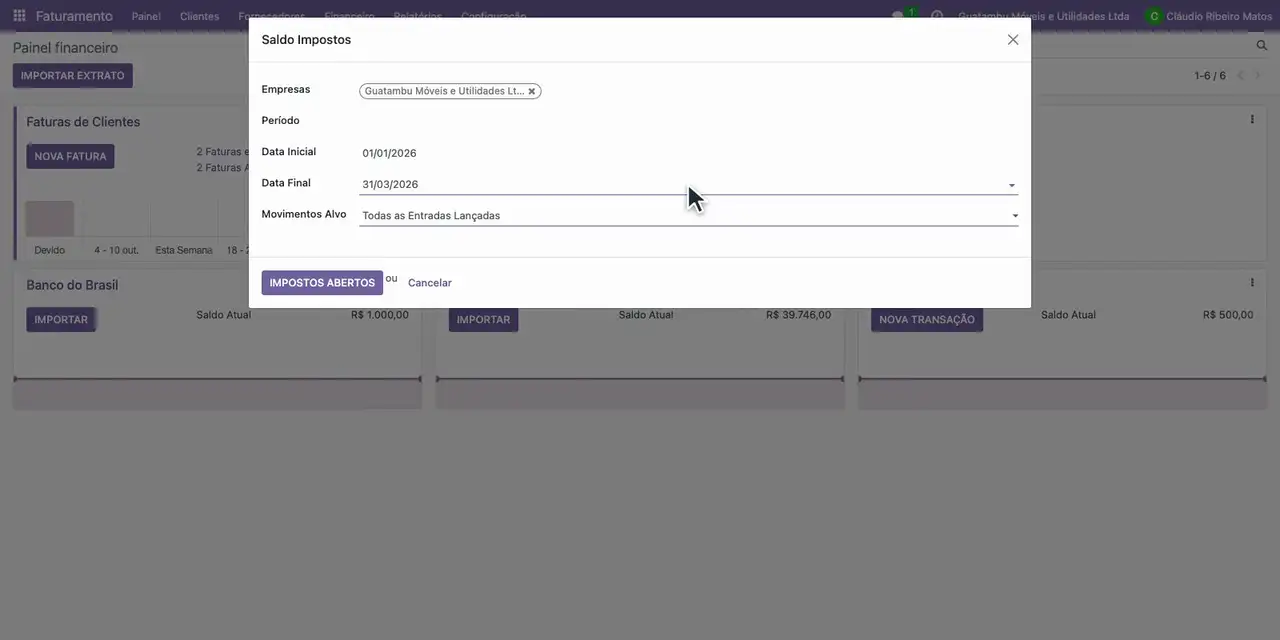The width and height of the screenshot is (1280, 640).
Task: Click the Nova Transação button
Action: (x=927, y=320)
